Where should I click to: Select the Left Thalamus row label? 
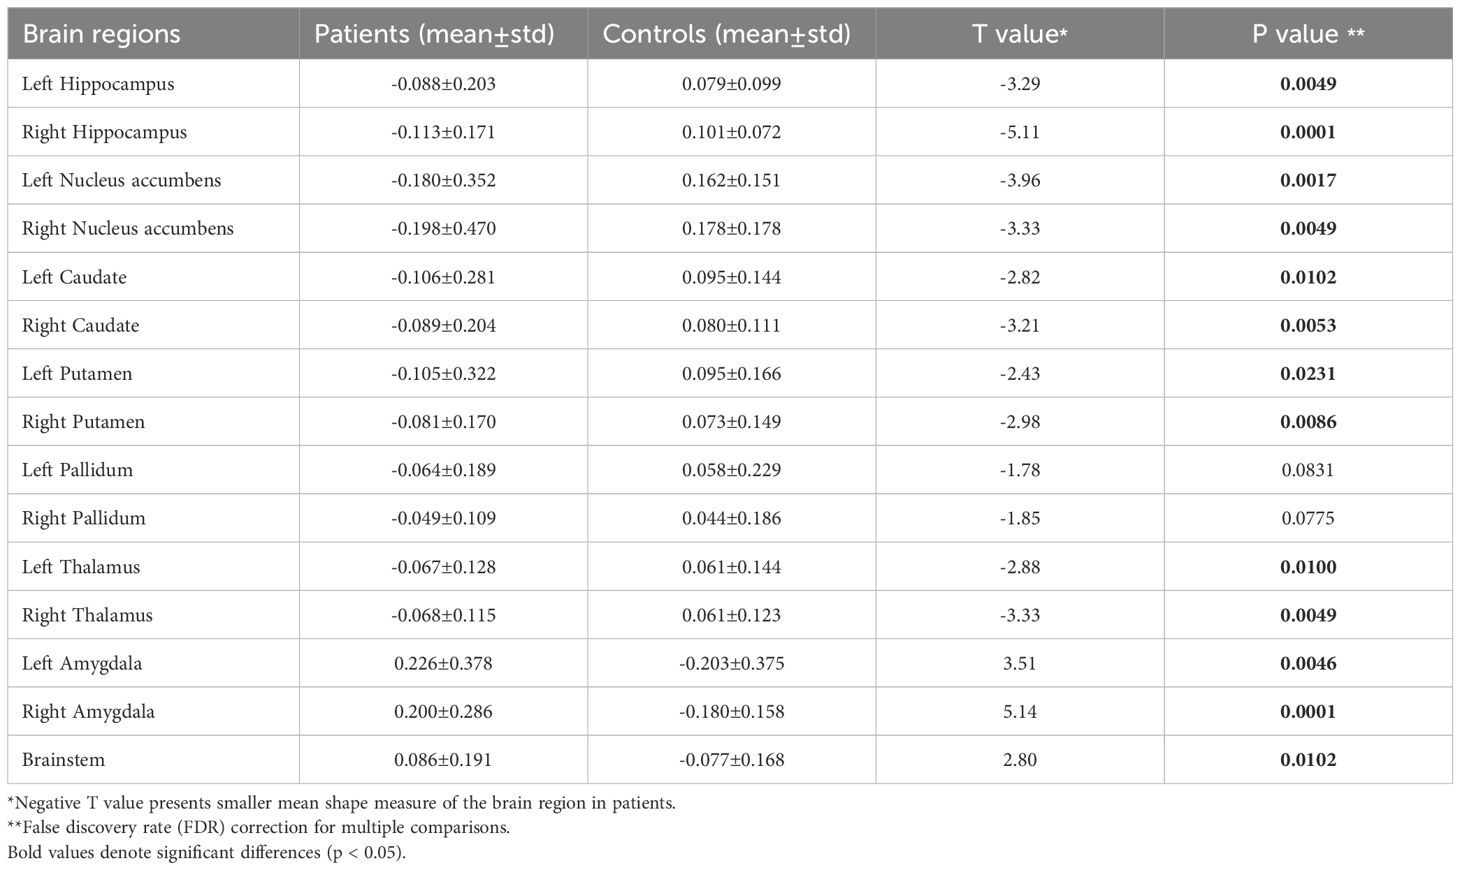point(81,567)
